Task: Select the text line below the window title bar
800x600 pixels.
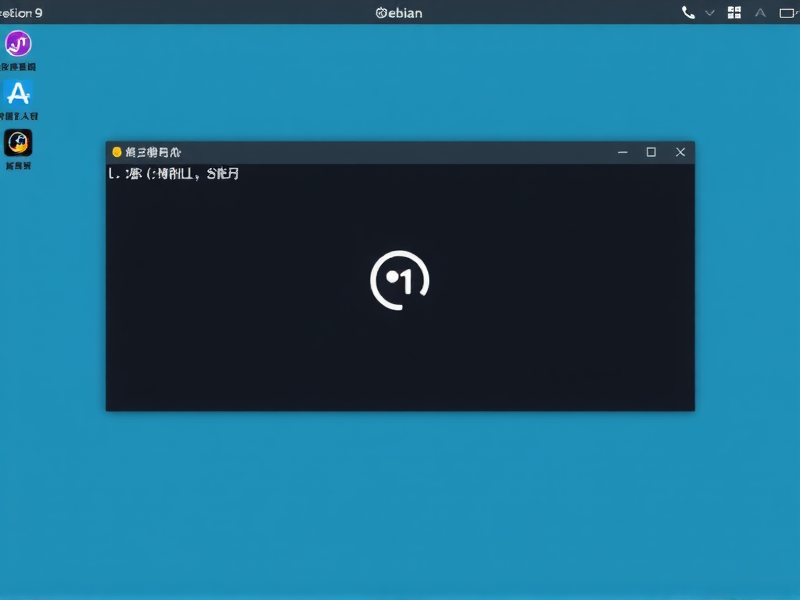Action: point(175,173)
